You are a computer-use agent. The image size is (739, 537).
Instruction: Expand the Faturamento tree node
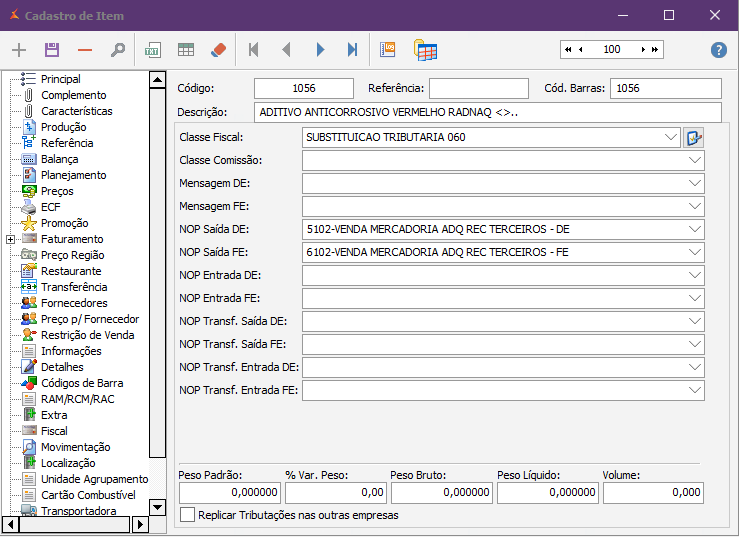coord(10,239)
